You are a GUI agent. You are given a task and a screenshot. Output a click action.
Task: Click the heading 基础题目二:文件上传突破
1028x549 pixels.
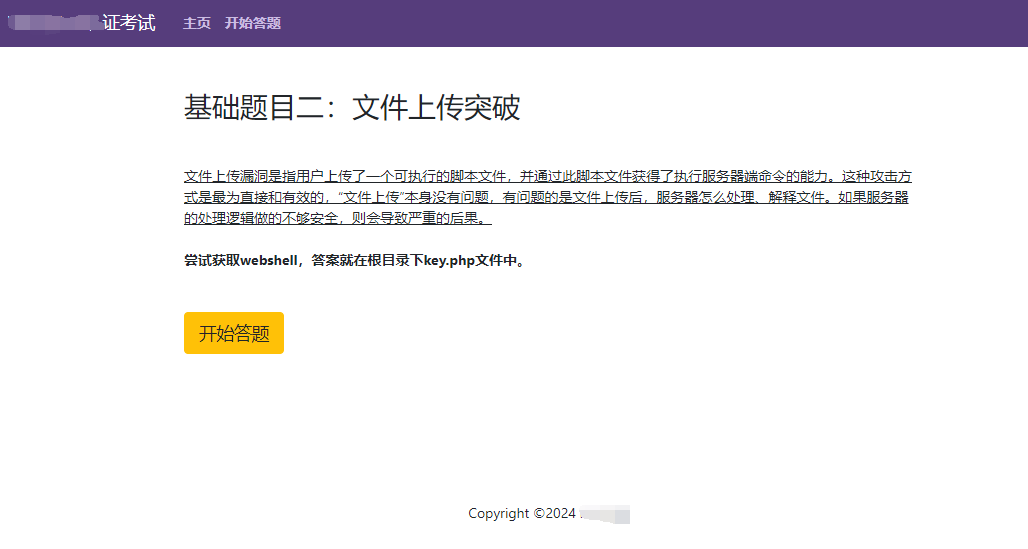coord(352,107)
